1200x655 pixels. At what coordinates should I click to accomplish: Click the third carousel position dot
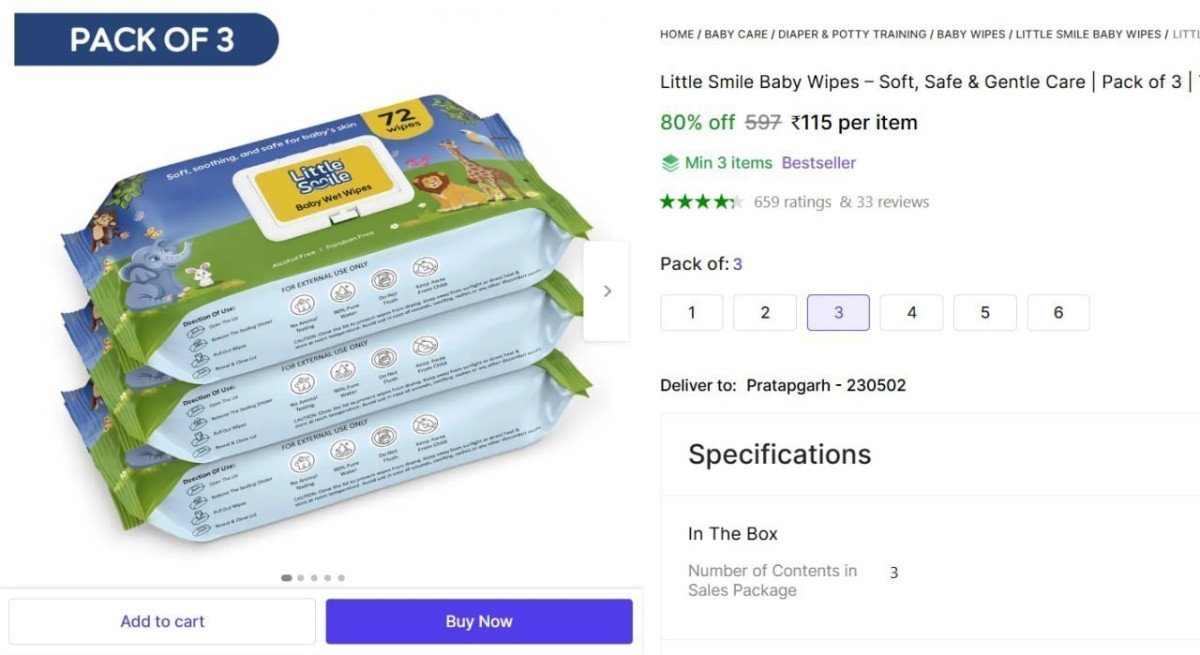pyautogui.click(x=314, y=578)
